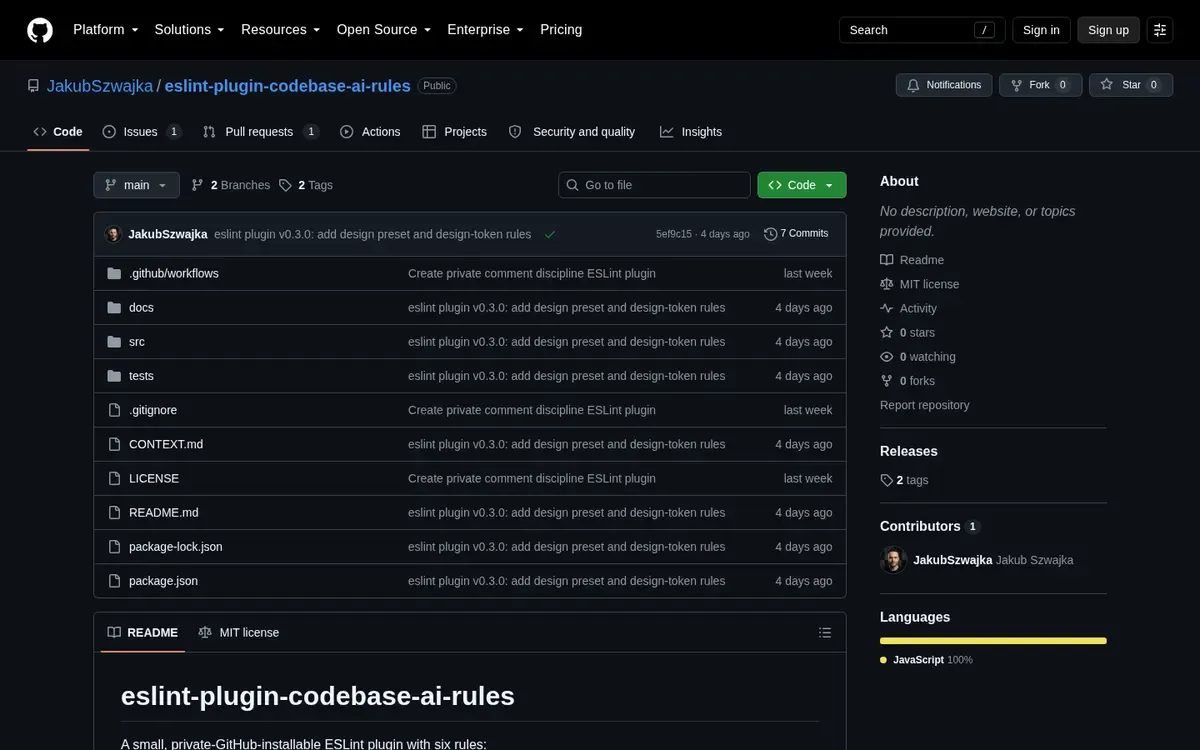The width and height of the screenshot is (1200, 750).
Task: Click the Pricing link
Action: tap(561, 30)
